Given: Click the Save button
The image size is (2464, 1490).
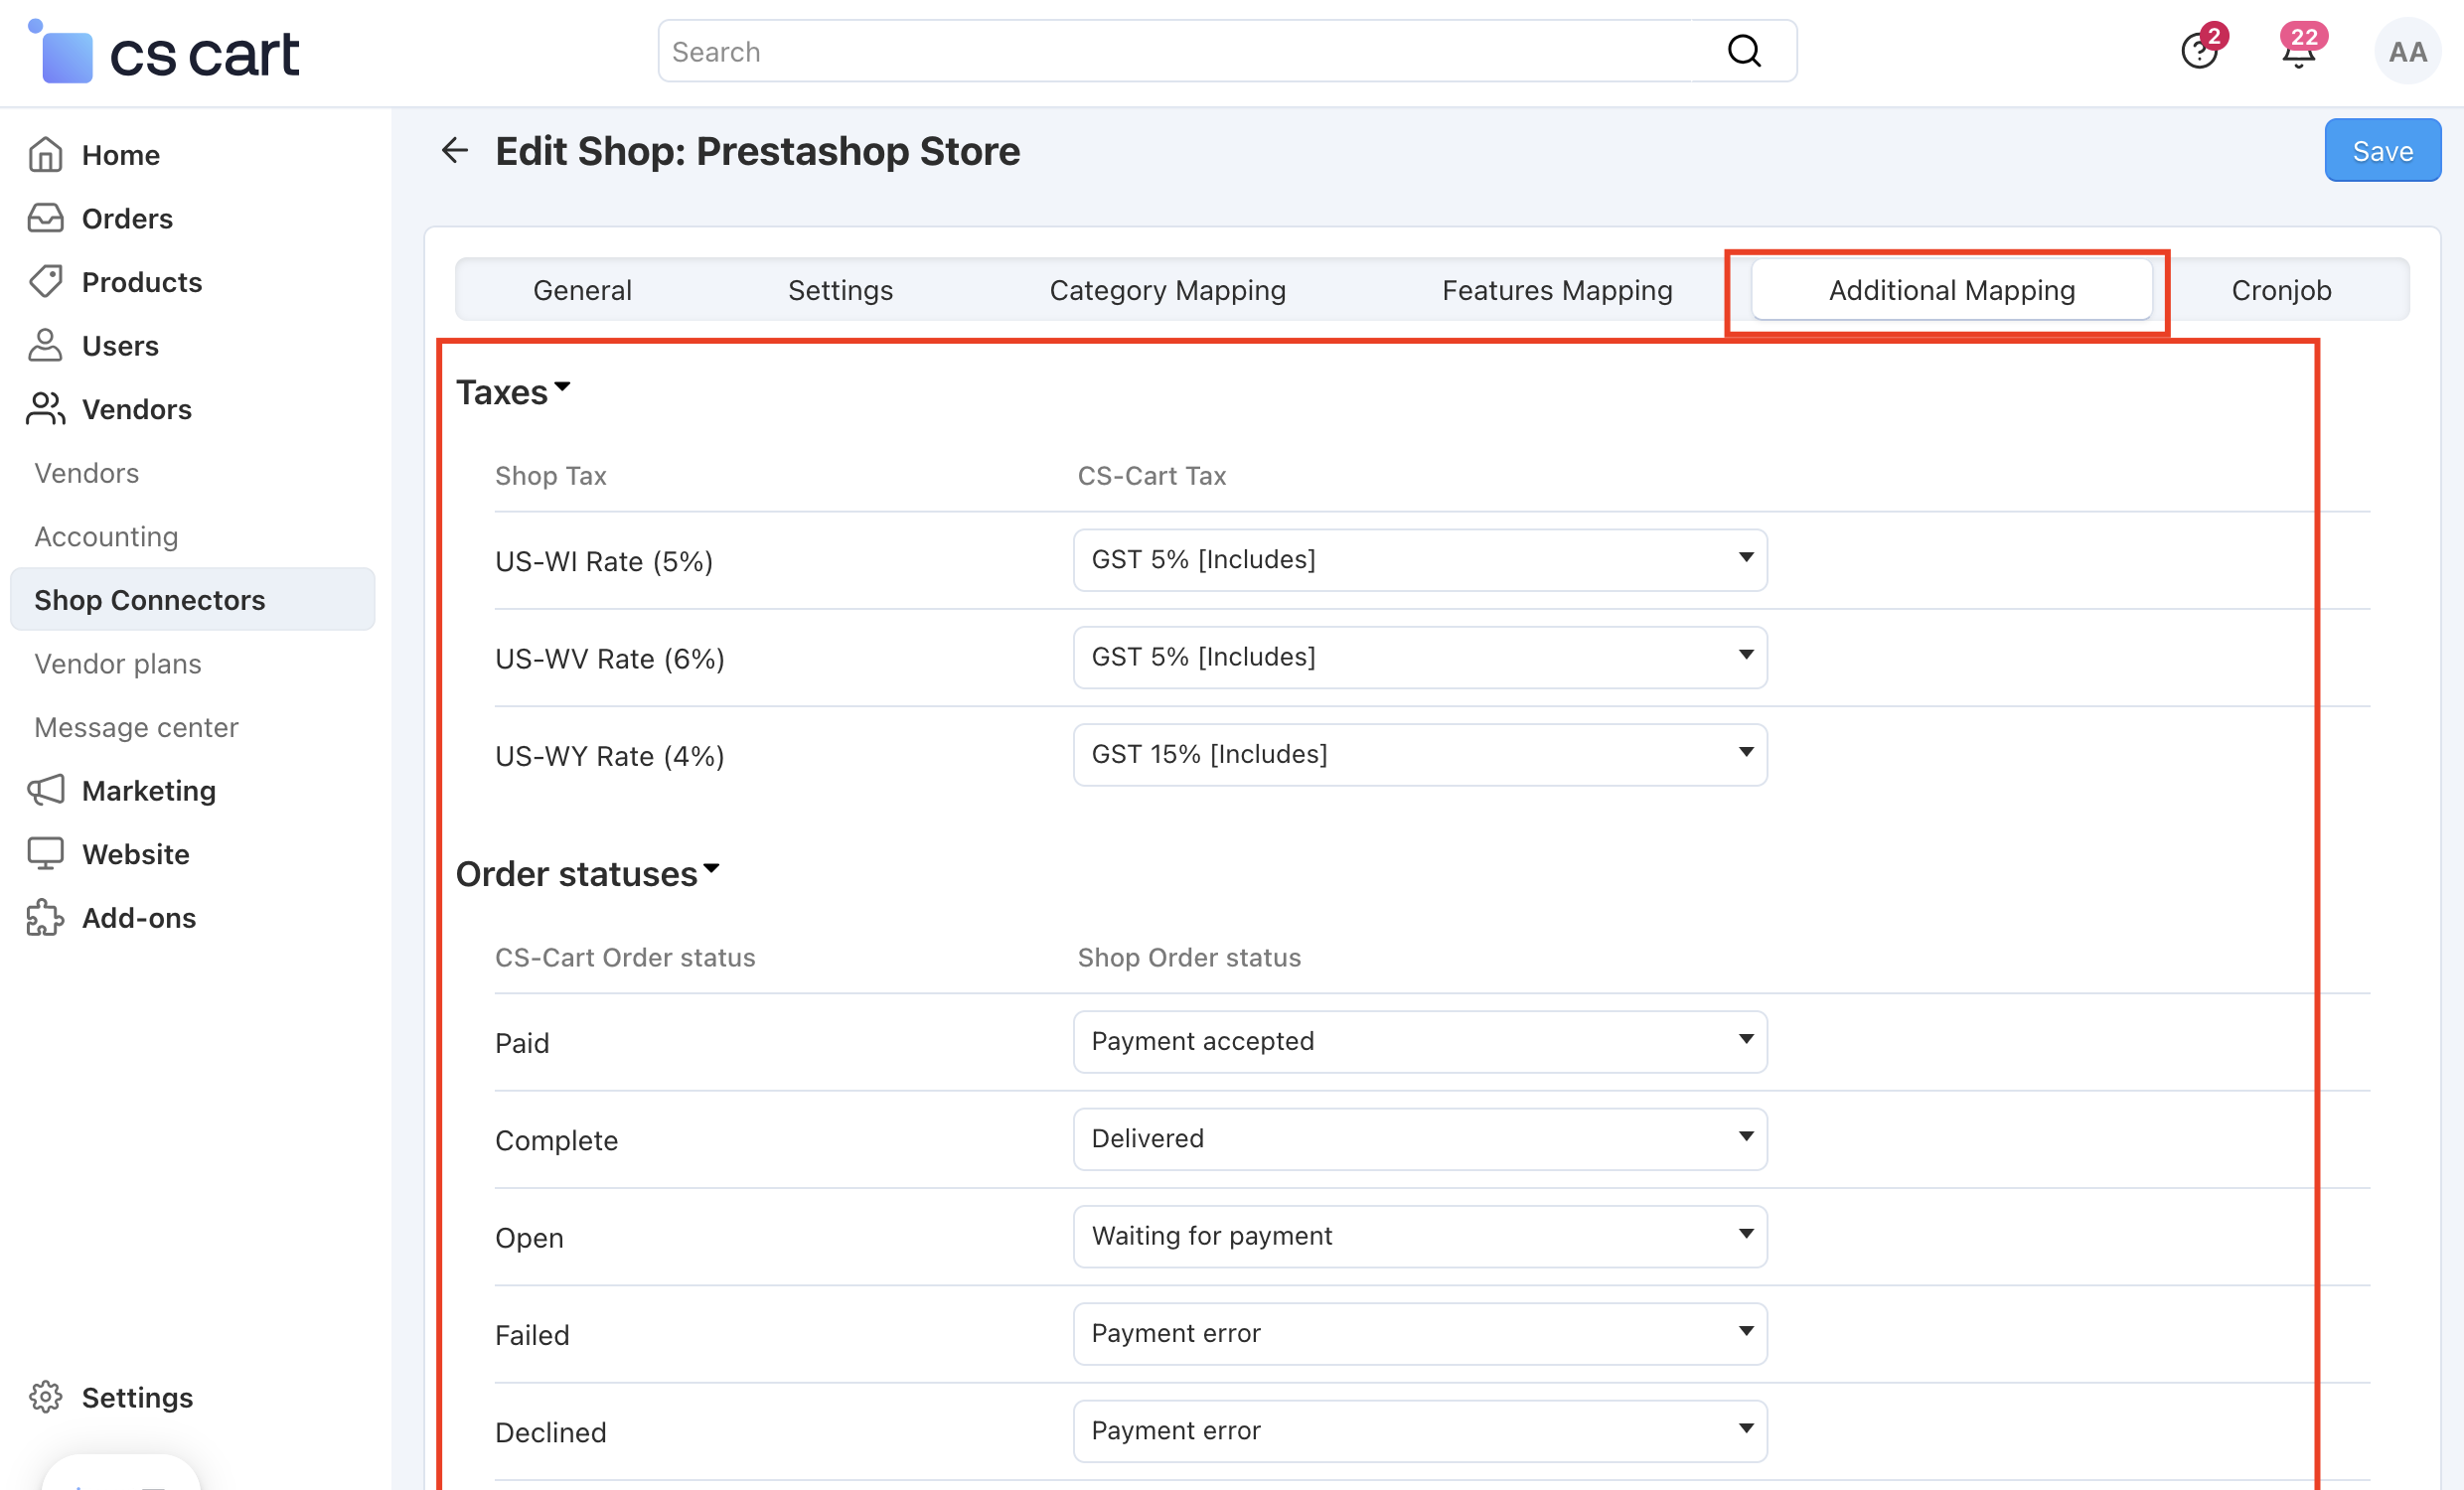Looking at the screenshot, I should (2382, 150).
